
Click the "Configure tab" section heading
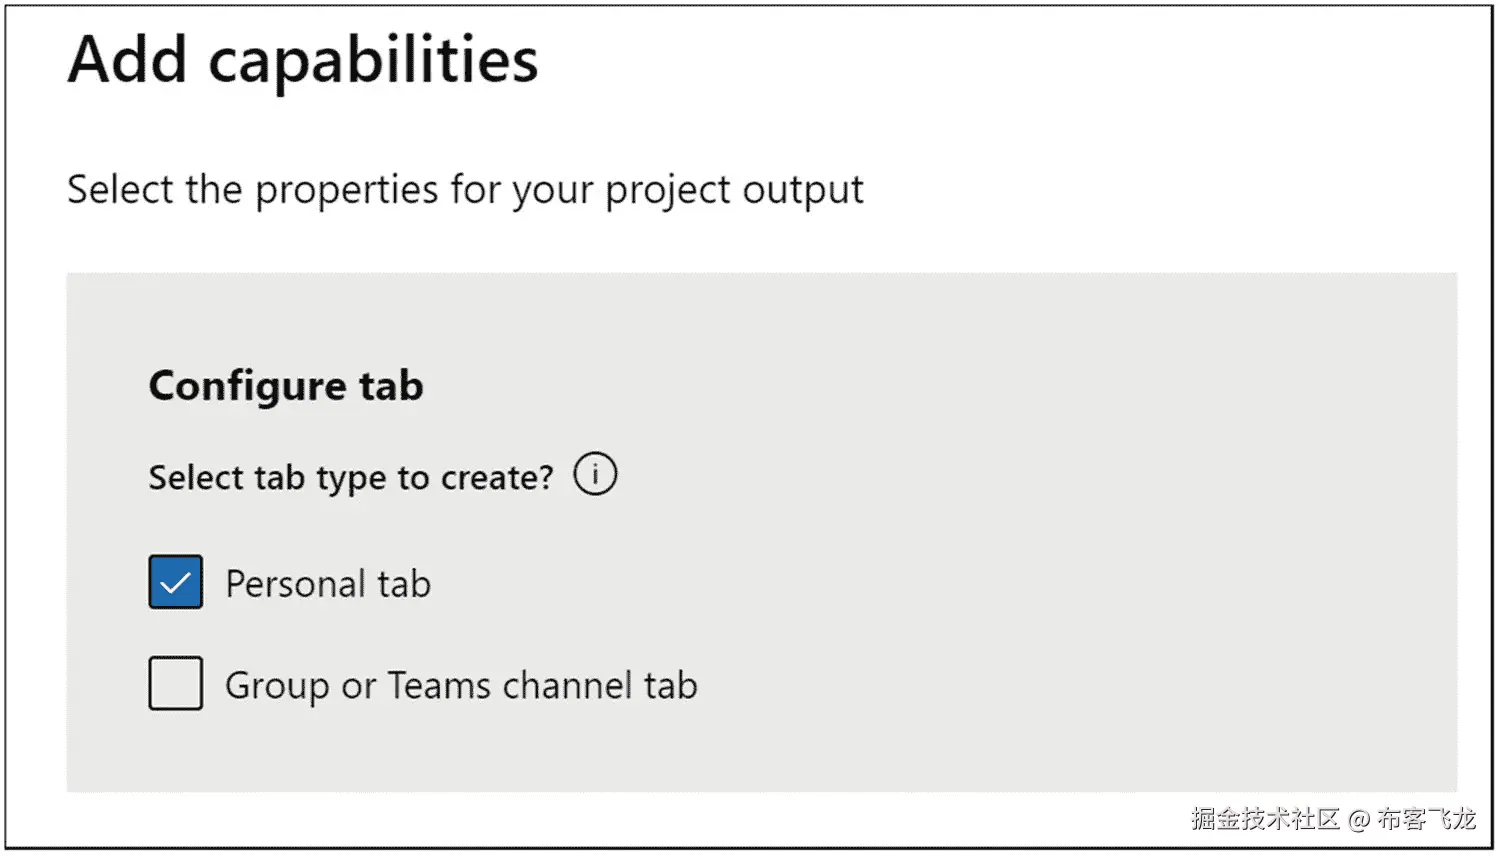tap(286, 386)
